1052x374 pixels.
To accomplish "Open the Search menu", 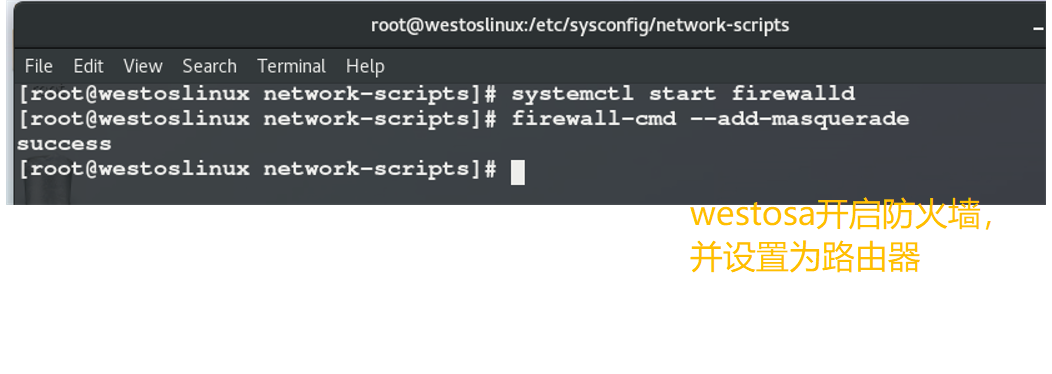I will pos(209,66).
